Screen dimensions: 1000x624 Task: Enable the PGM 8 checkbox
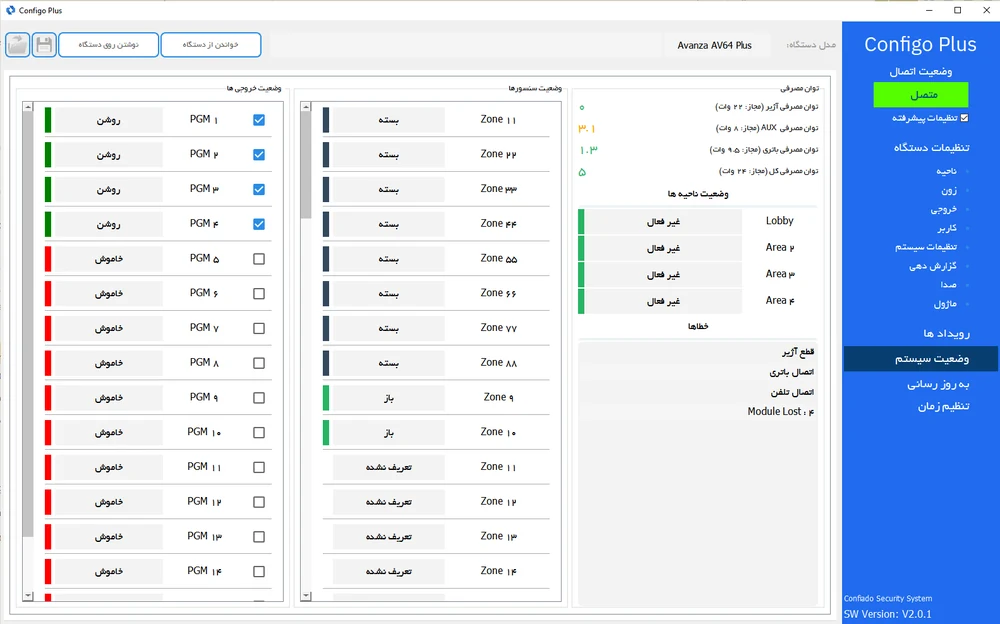tap(259, 363)
